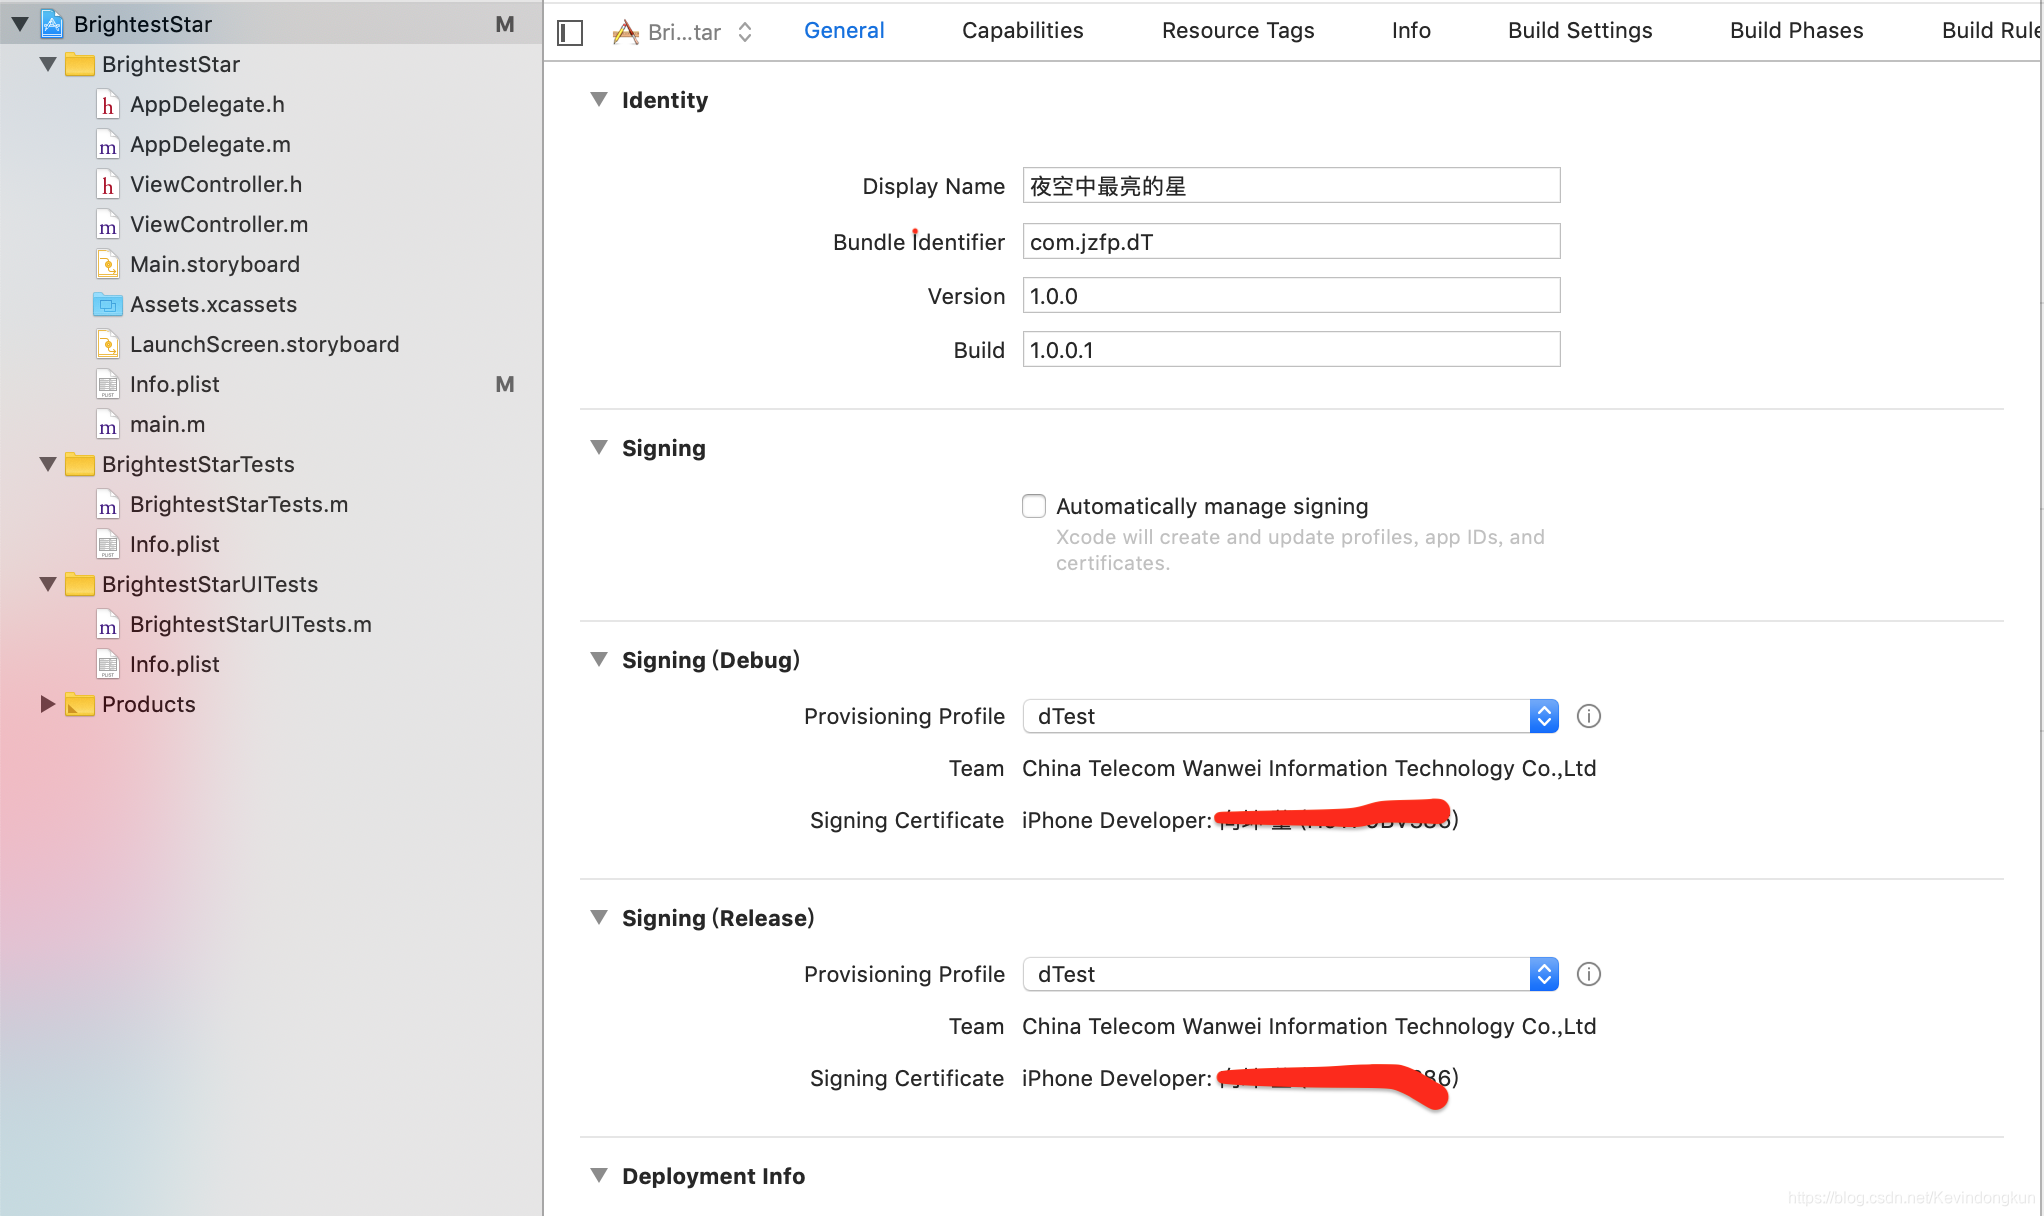Collapse the Identity section
This screenshot has height=1216, width=2044.
599,99
